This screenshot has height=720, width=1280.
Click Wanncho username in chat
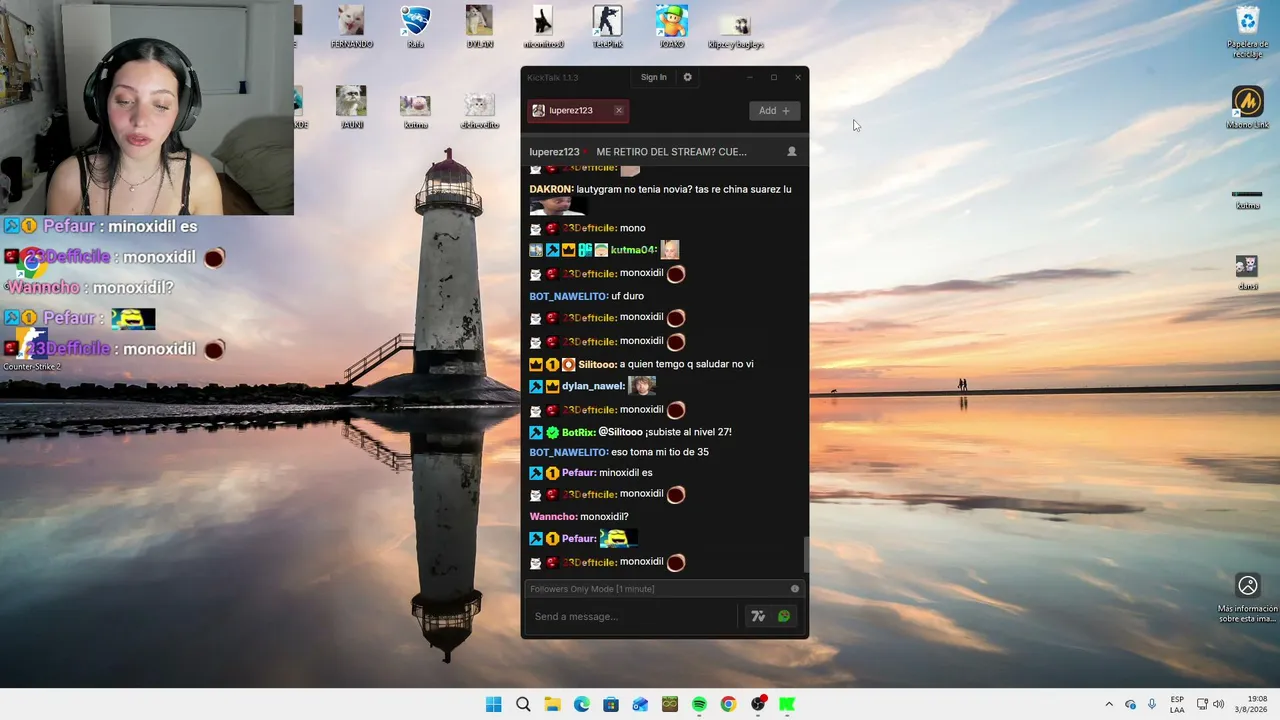coord(553,517)
